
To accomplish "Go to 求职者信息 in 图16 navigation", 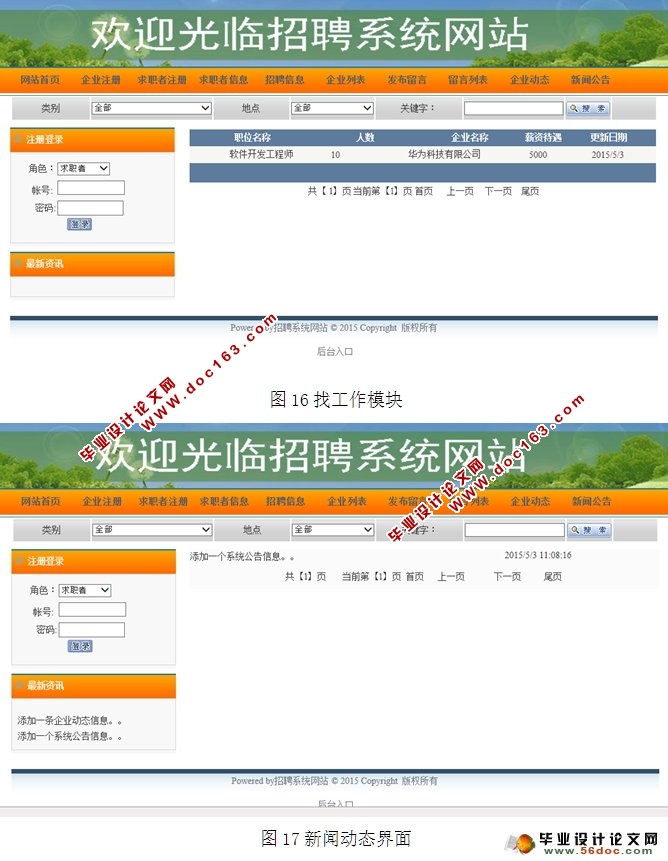I will [x=223, y=80].
